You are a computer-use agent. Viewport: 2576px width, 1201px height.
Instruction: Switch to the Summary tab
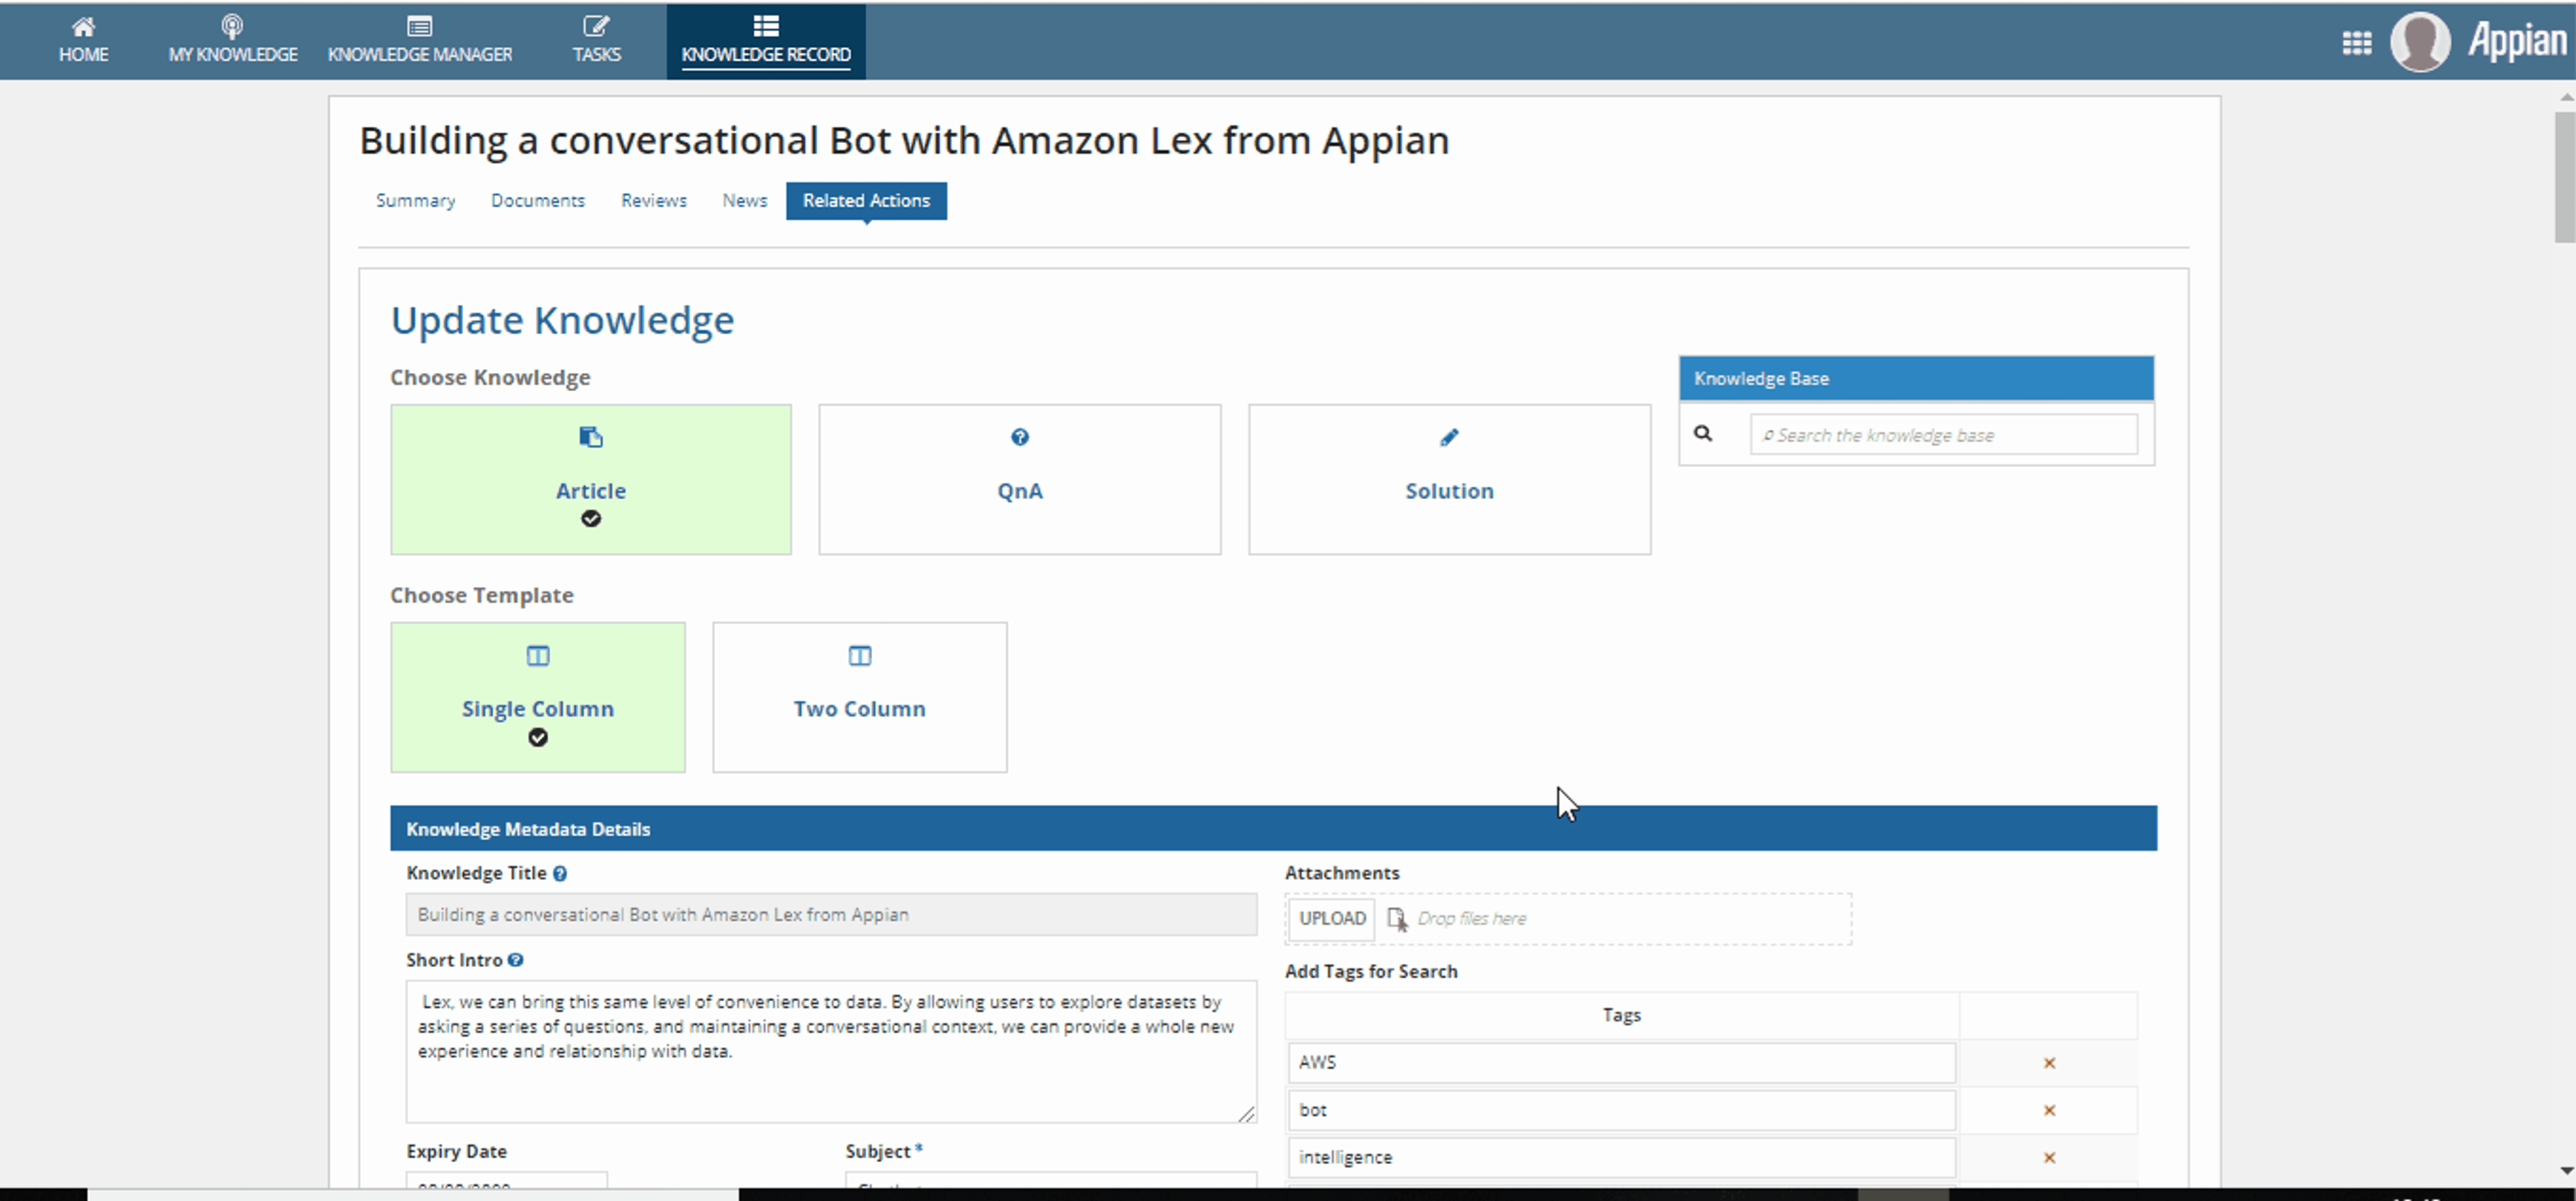pyautogui.click(x=415, y=200)
